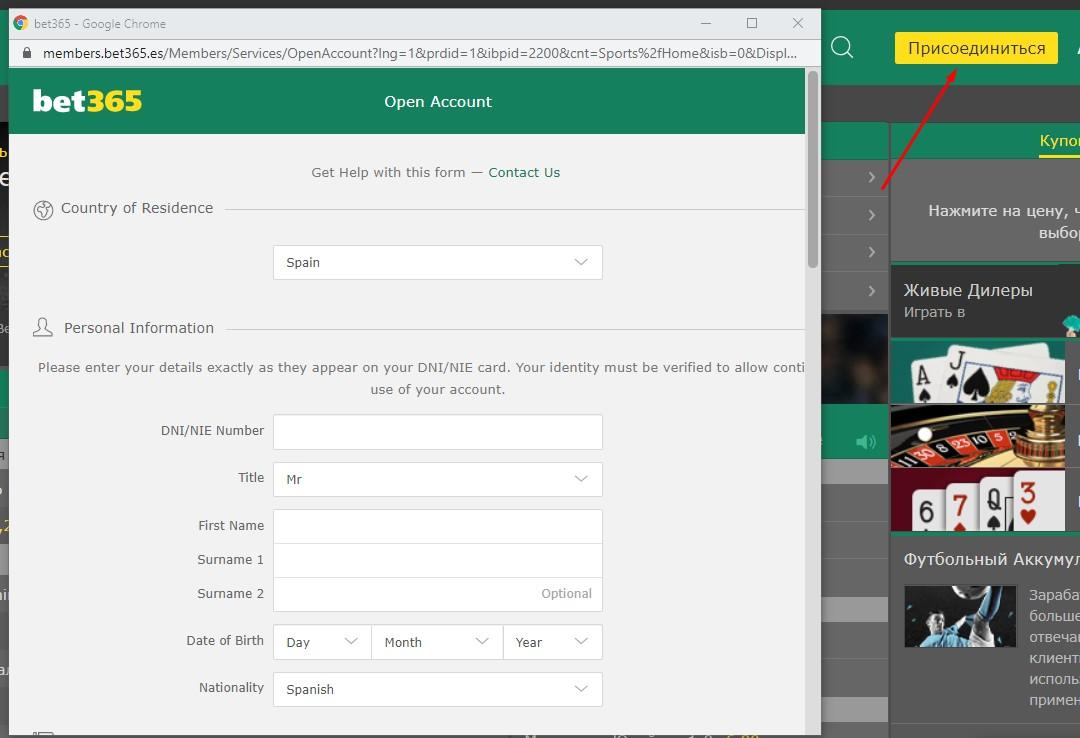Screen dimensions: 1080x738
Task: Click the Open Account header text
Action: 438,102
